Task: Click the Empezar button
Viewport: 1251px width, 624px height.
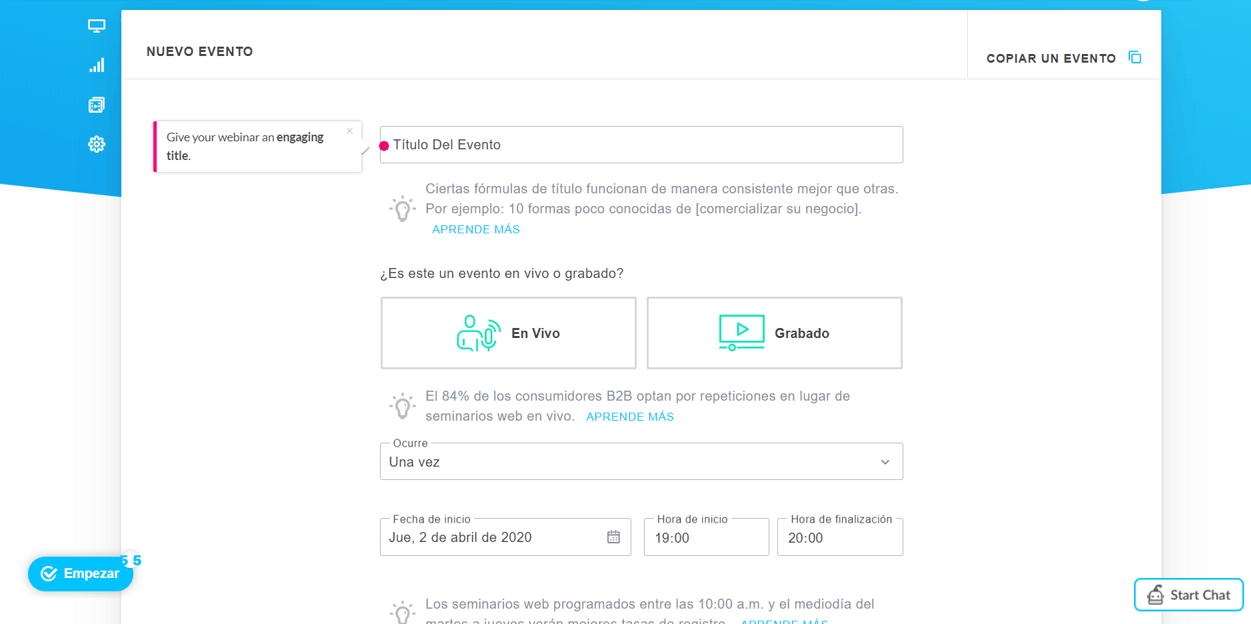Action: [80, 574]
